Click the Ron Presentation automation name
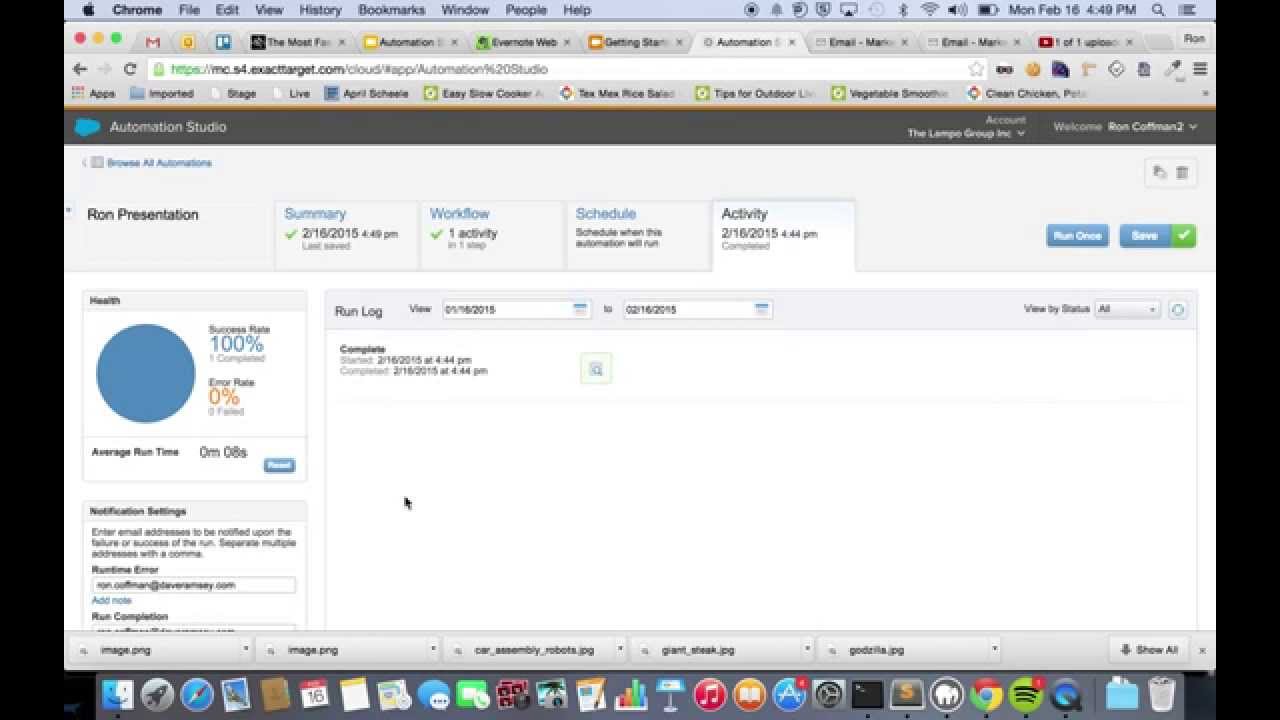1280x720 pixels. click(143, 215)
